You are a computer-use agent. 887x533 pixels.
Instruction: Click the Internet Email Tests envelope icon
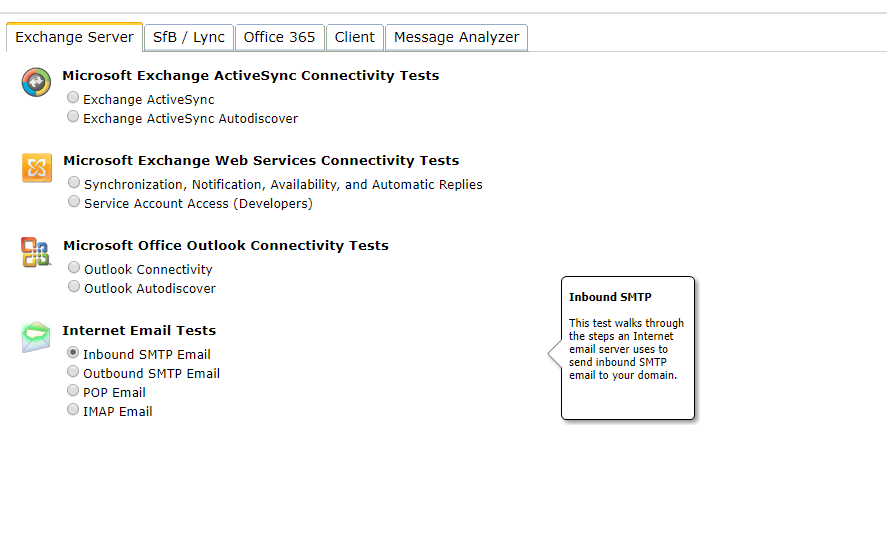click(x=36, y=337)
